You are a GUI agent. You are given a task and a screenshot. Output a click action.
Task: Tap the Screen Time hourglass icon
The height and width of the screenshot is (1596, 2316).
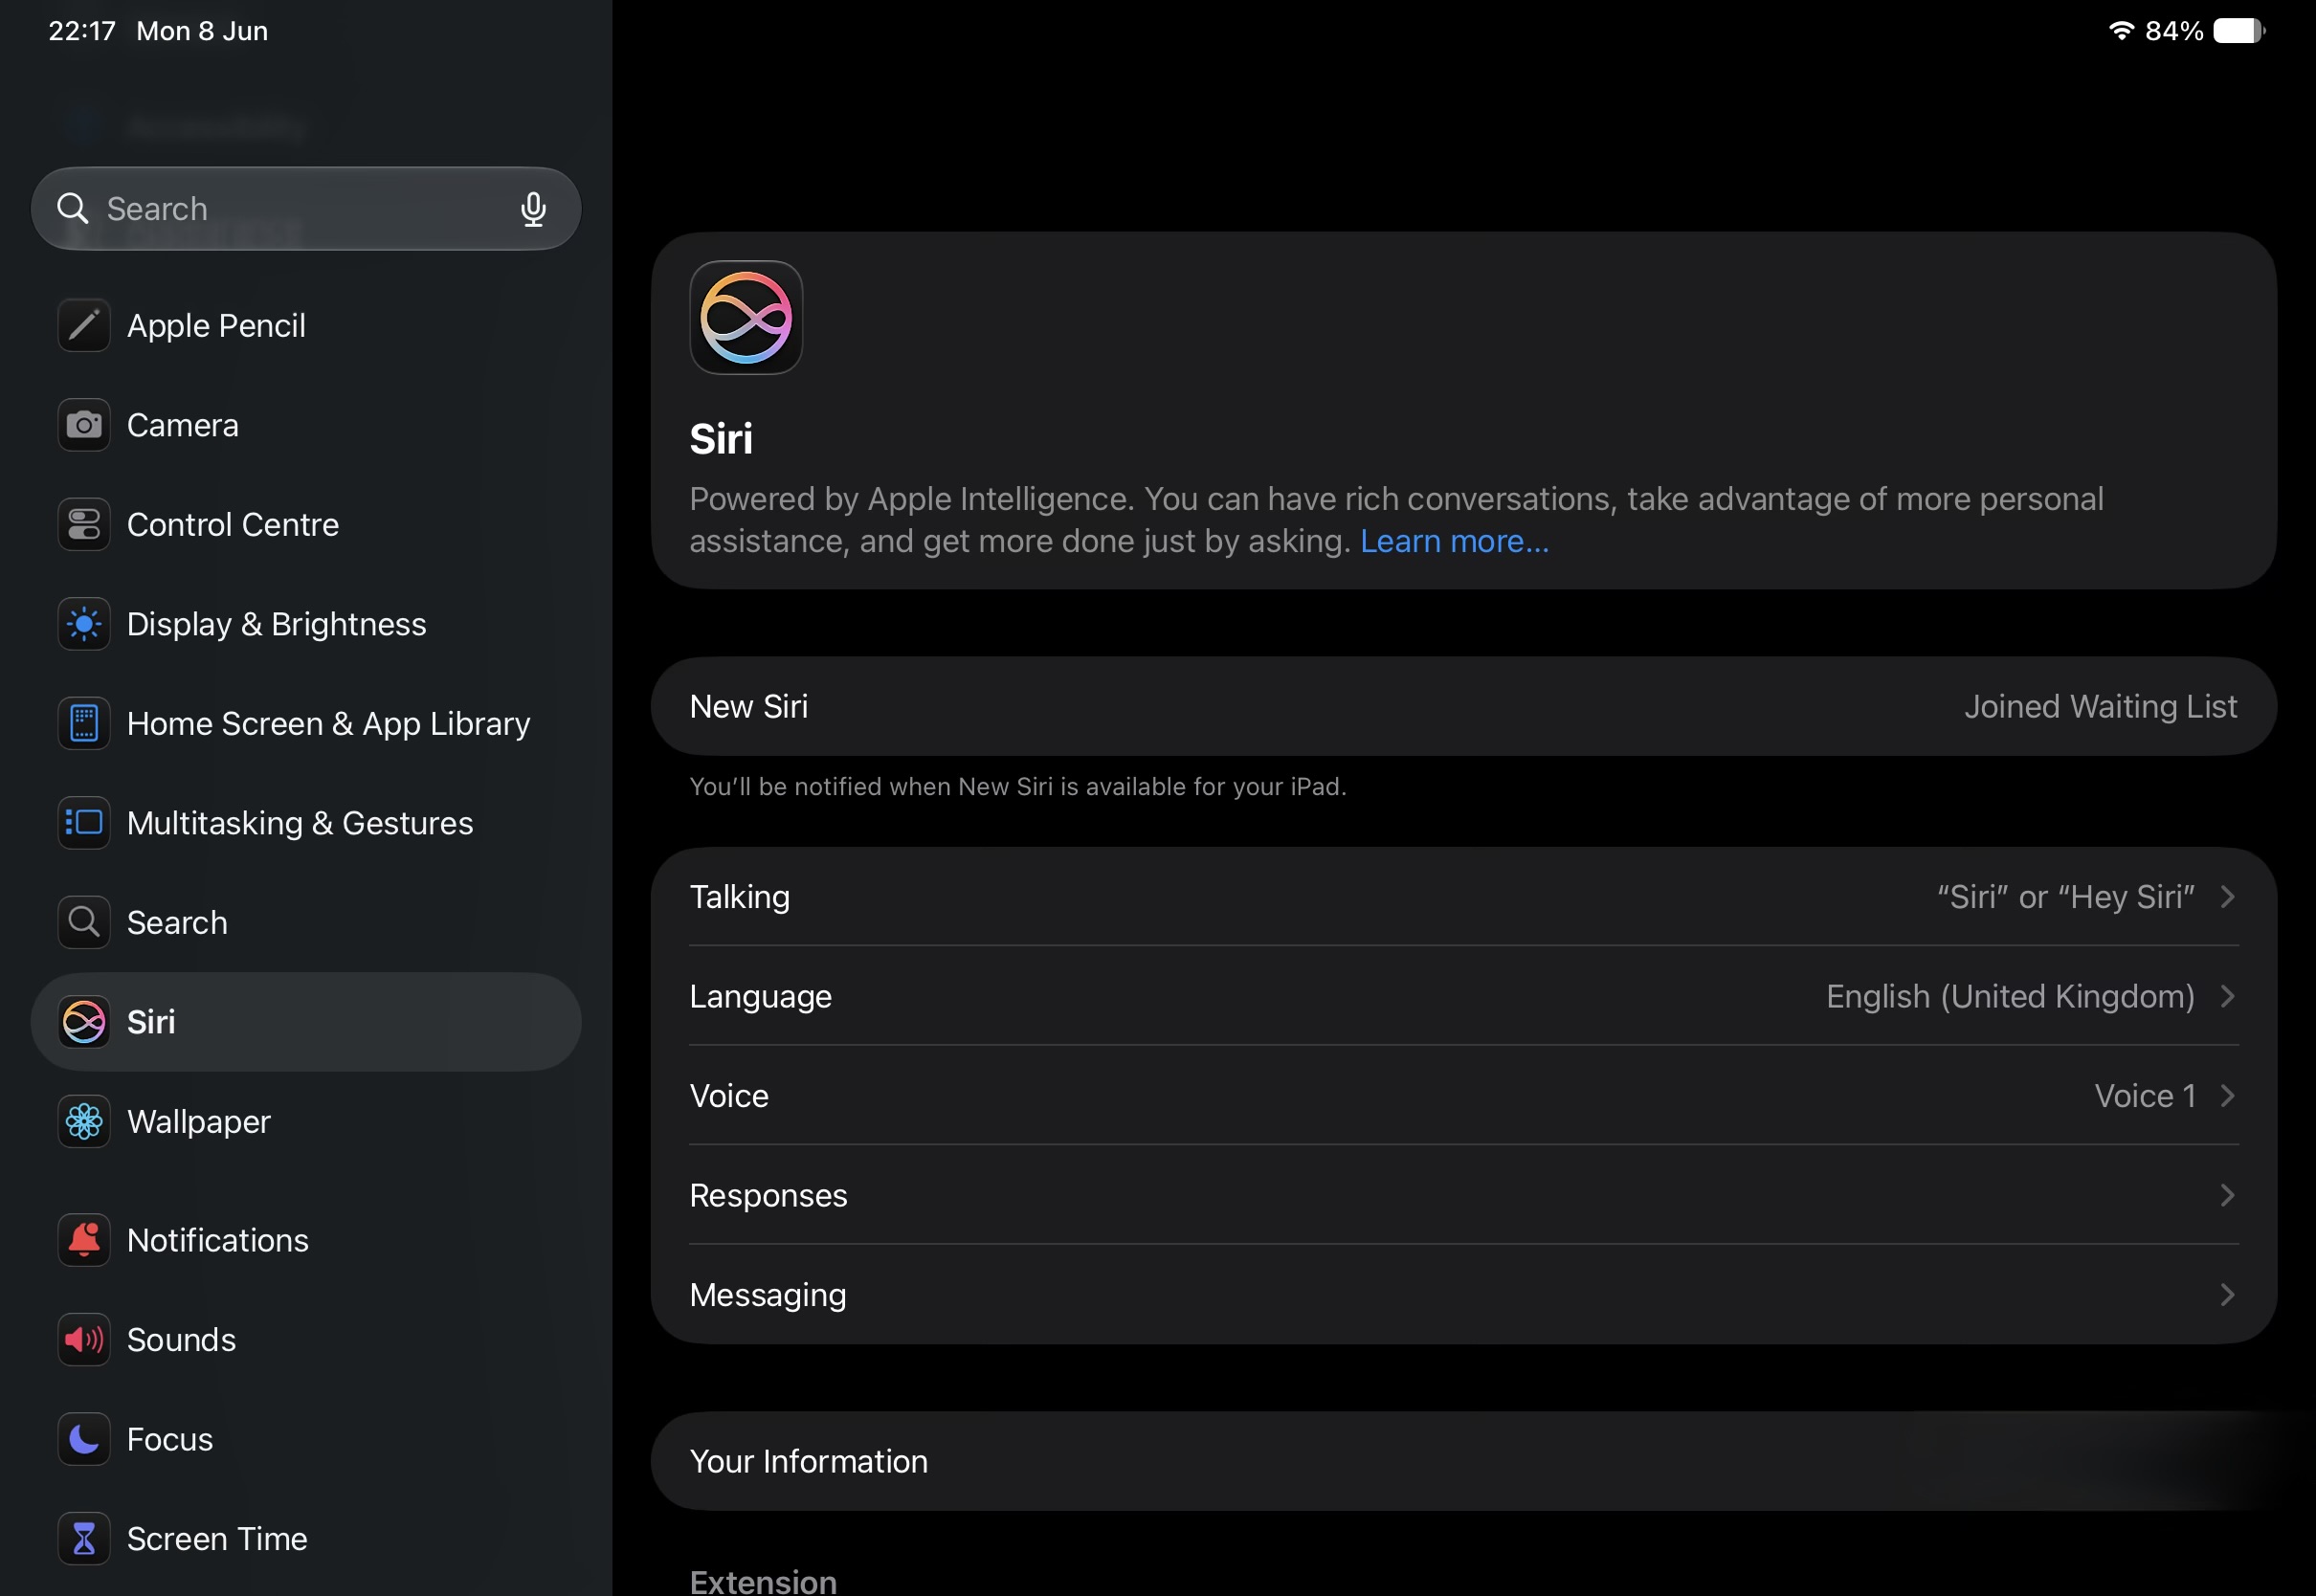point(84,1538)
